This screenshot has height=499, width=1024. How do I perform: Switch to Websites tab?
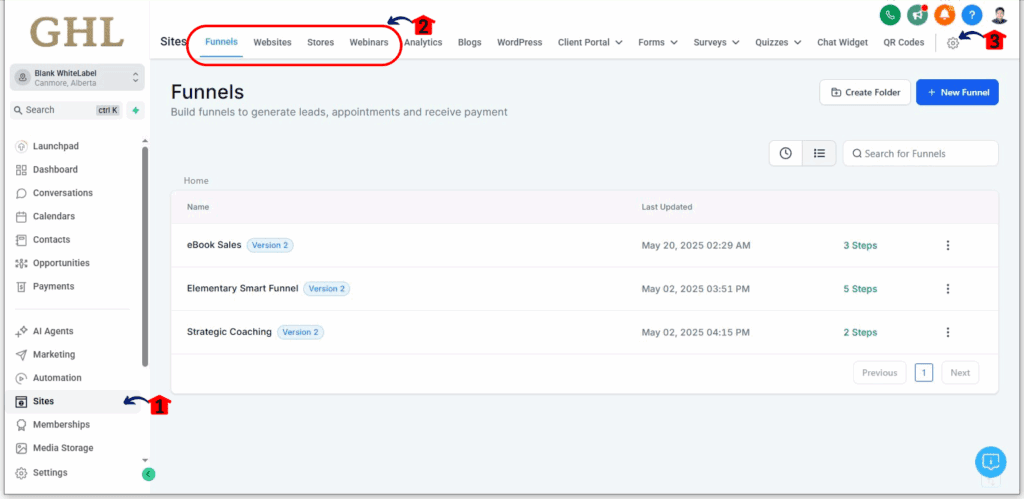point(272,42)
